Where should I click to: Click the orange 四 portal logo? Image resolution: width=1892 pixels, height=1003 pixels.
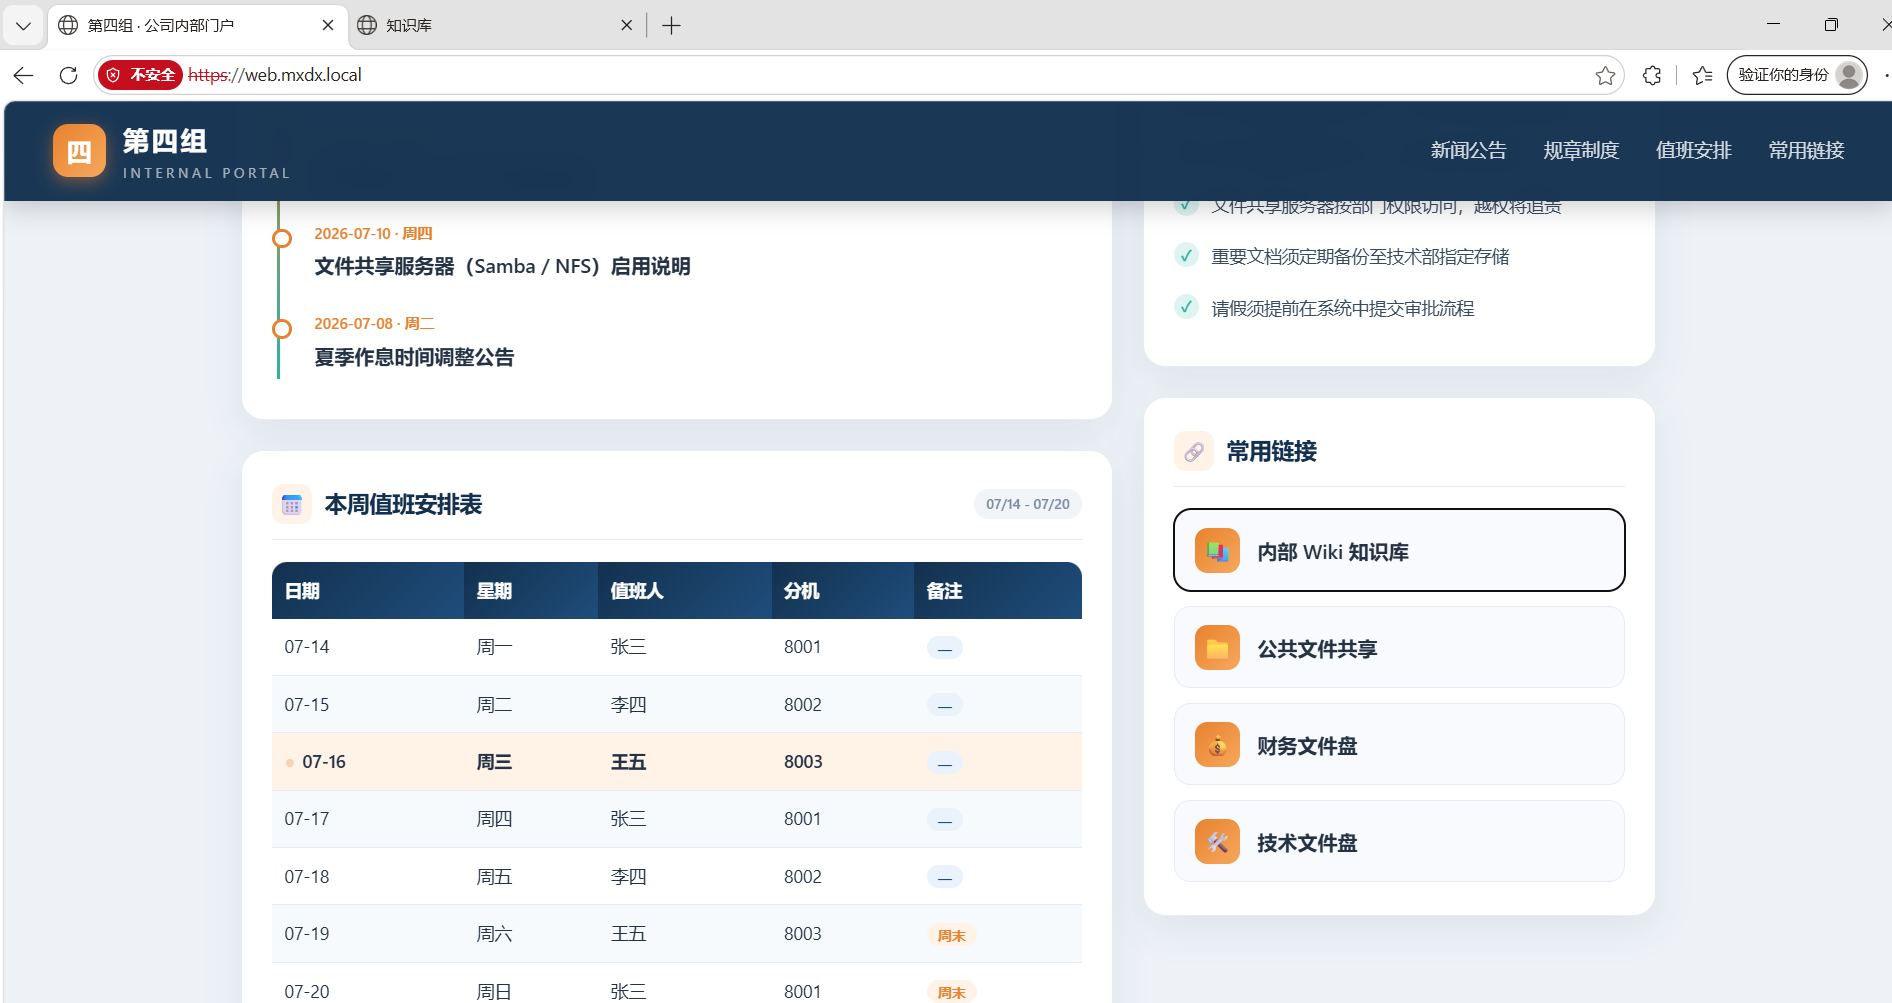coord(79,151)
